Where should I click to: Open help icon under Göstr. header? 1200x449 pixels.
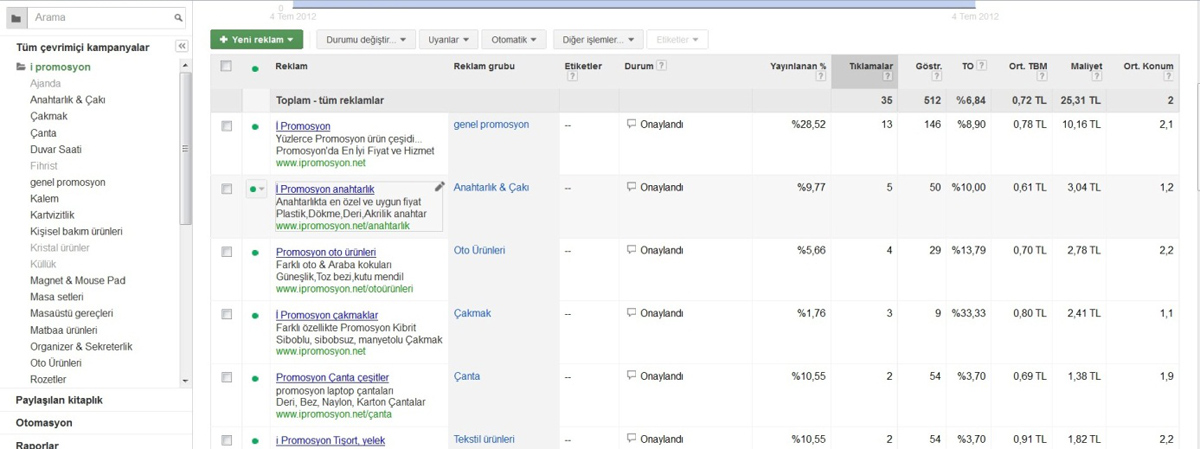coord(936,76)
